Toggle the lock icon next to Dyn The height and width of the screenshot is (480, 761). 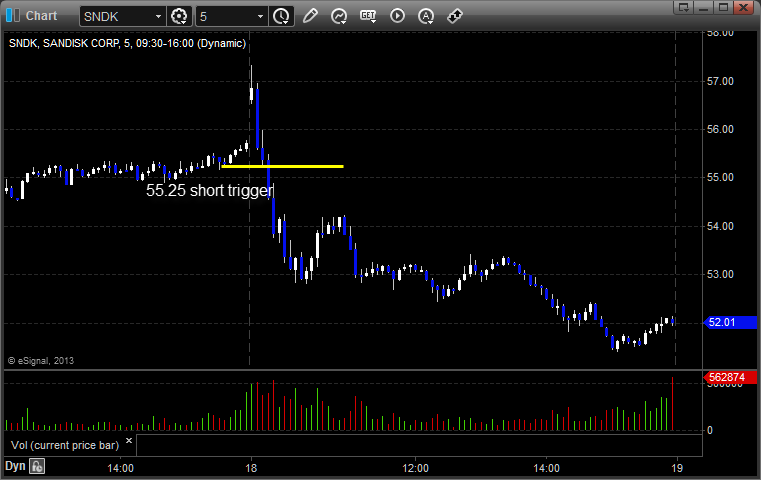coord(37,466)
